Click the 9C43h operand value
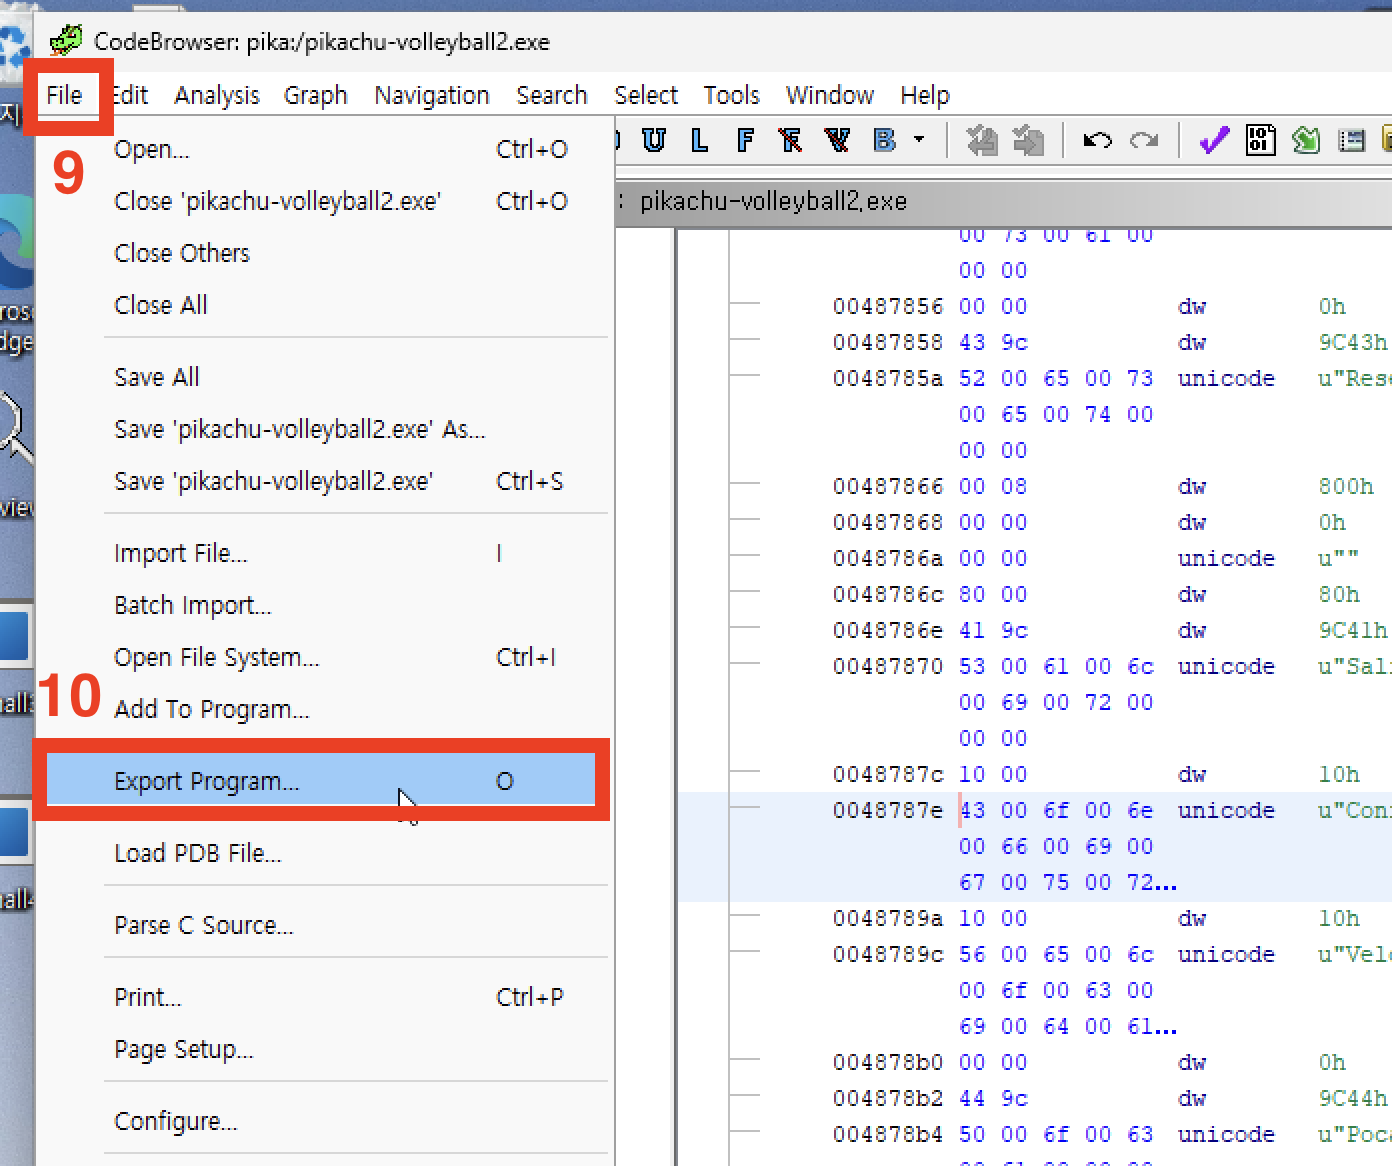 click(x=1352, y=342)
